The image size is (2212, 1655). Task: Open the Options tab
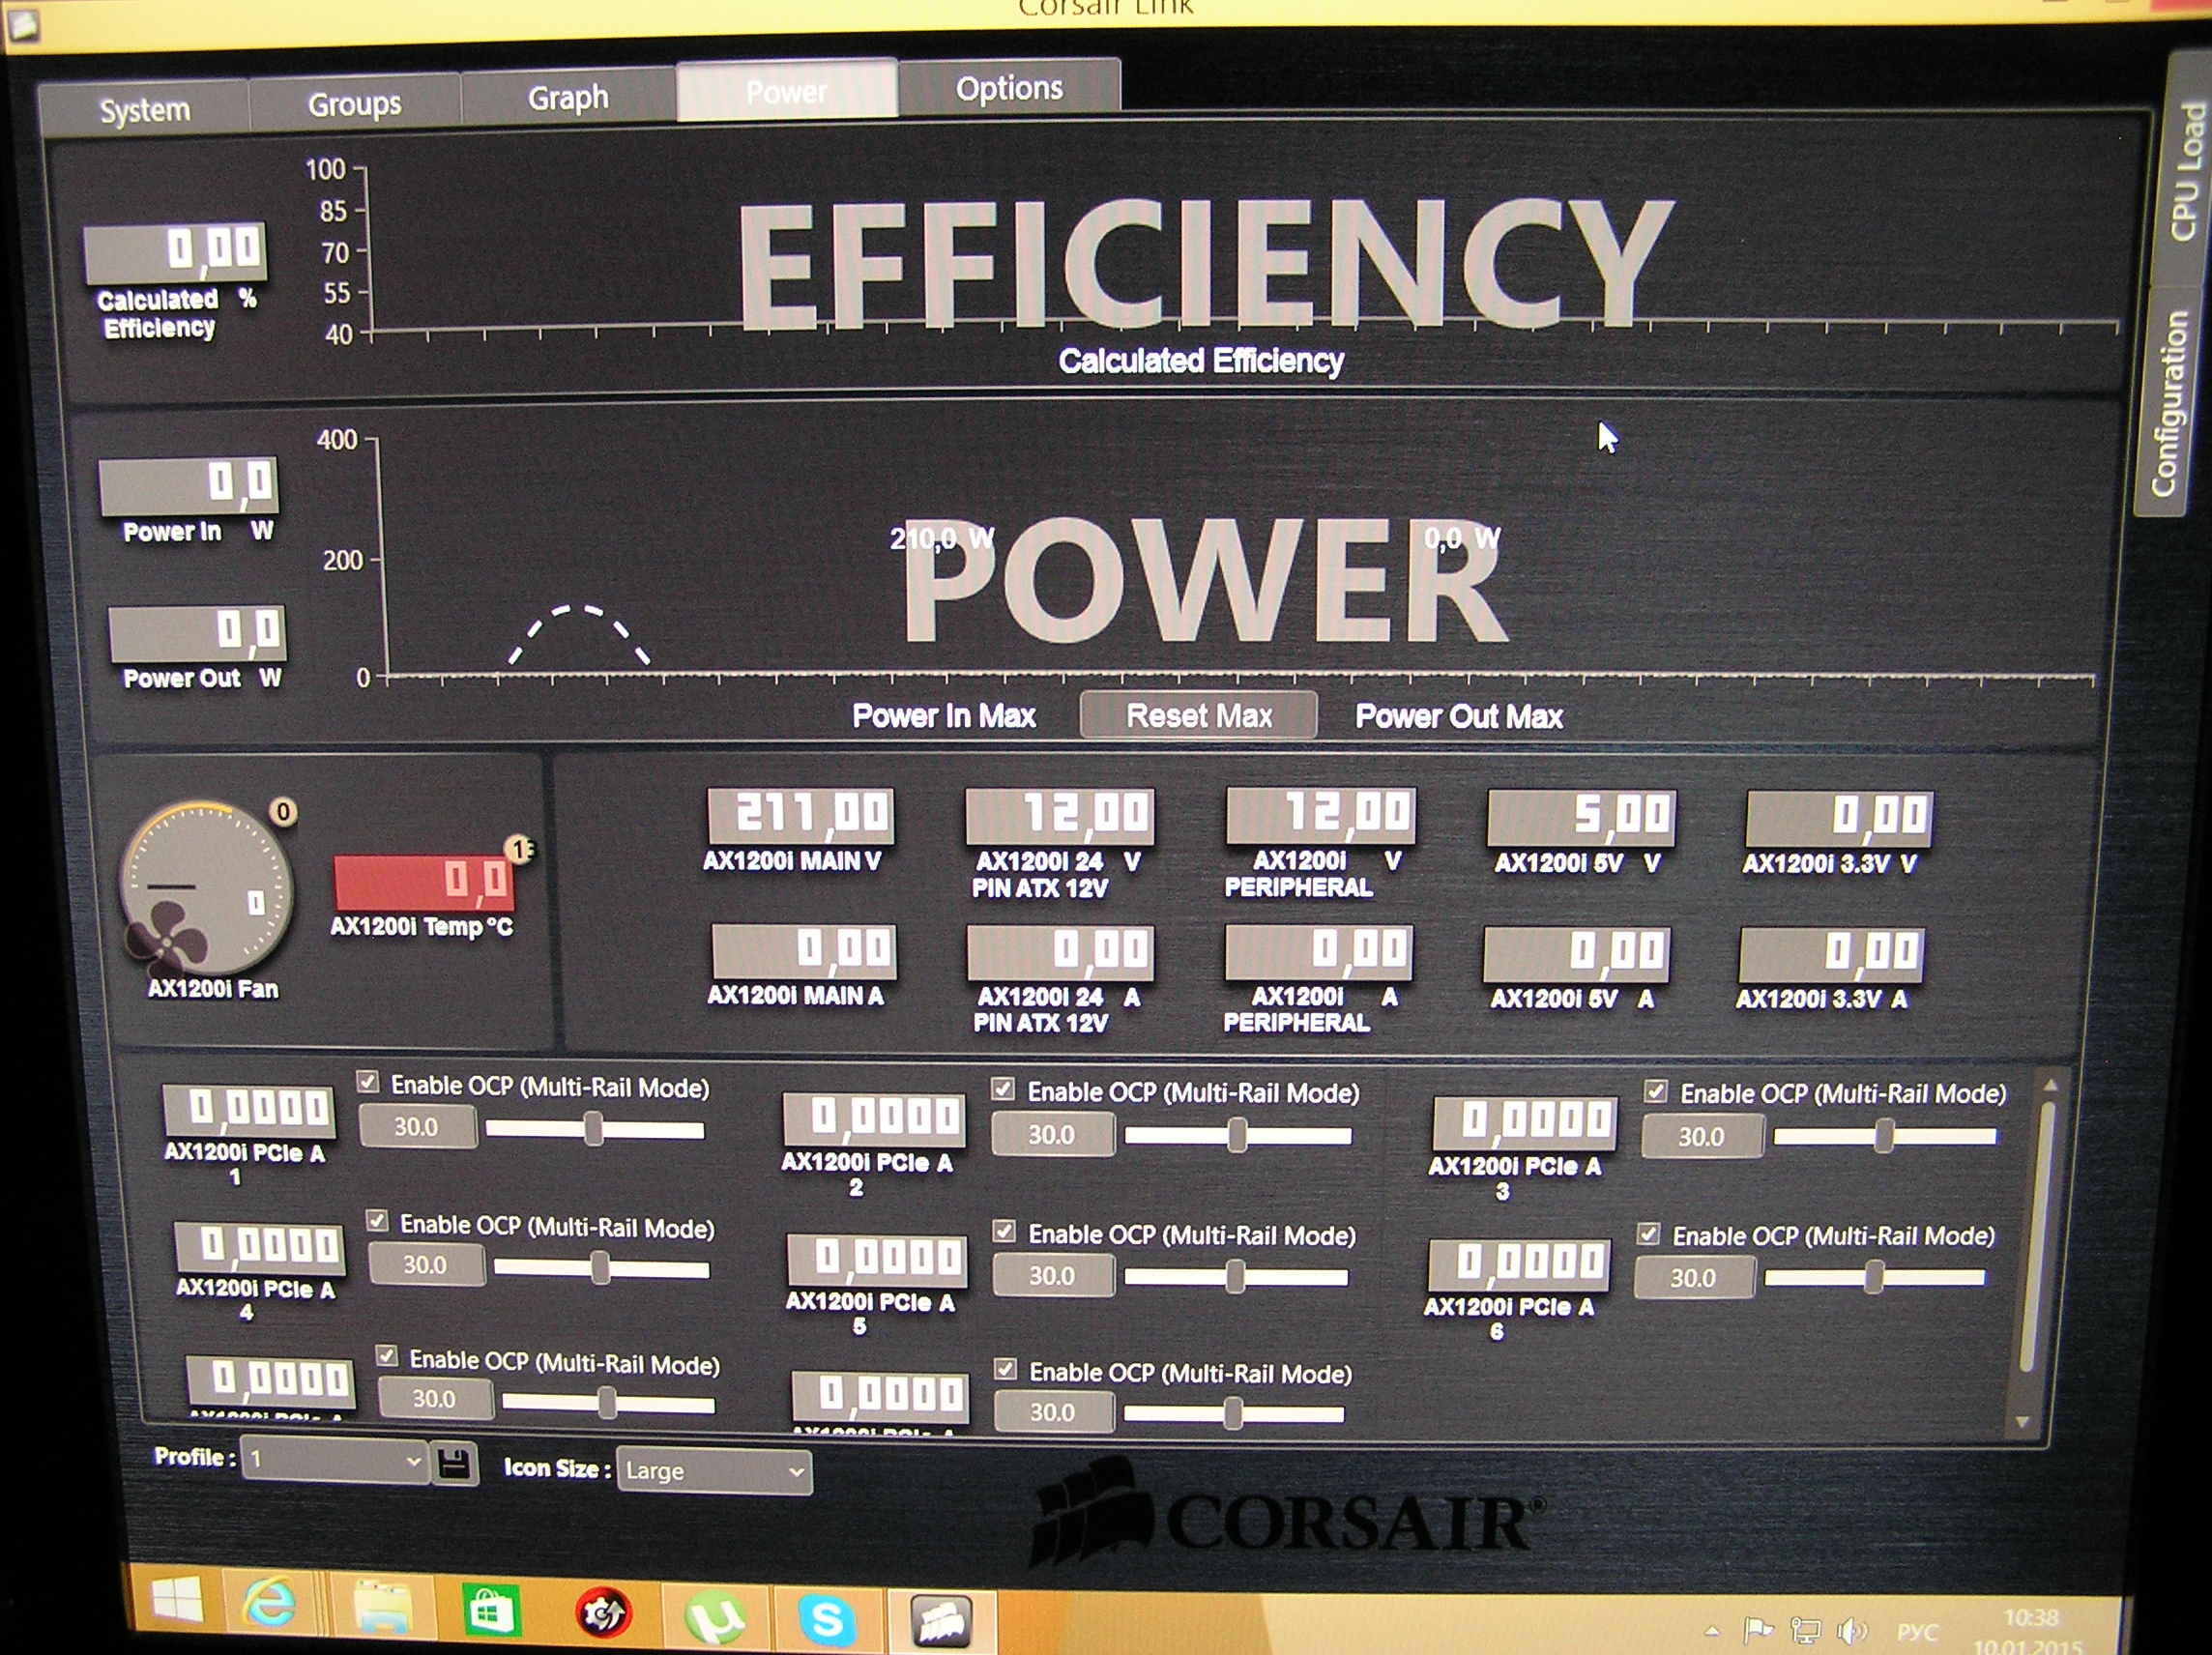(x=1008, y=88)
